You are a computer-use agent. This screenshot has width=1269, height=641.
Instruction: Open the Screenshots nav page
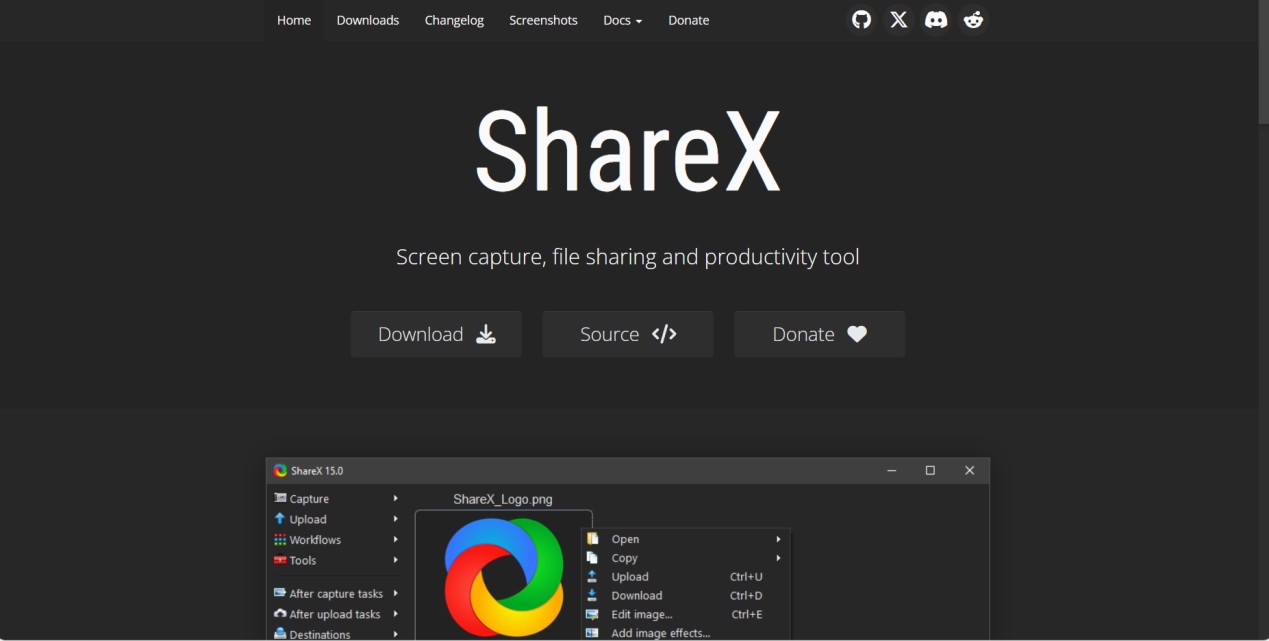(543, 20)
